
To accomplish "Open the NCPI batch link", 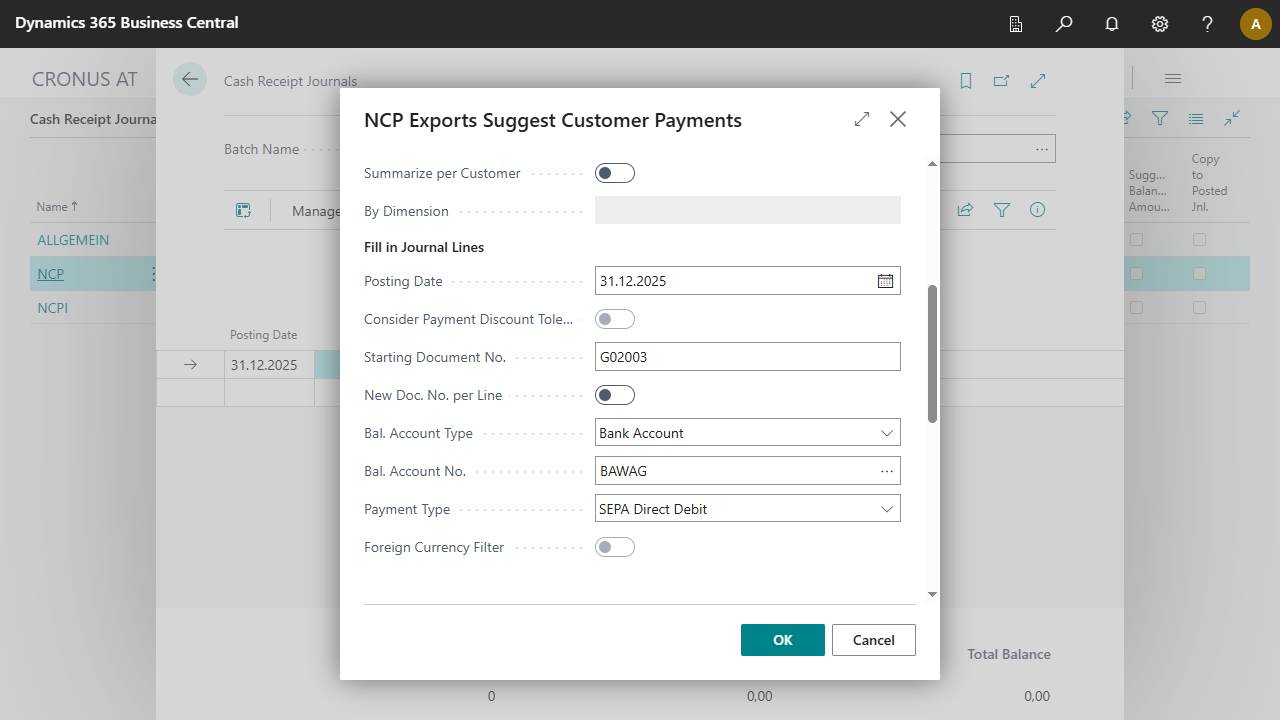I will [x=53, y=308].
